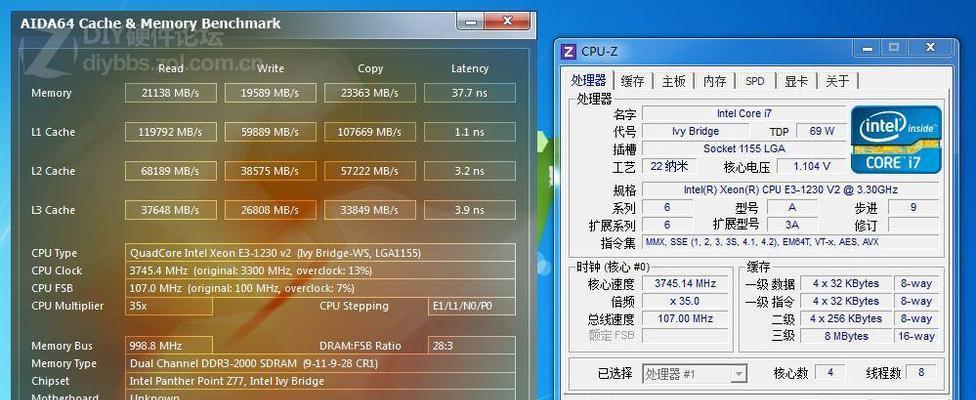Click L1 Cache Read value 119792 MB/s
The image size is (976, 400).
pyautogui.click(x=171, y=132)
